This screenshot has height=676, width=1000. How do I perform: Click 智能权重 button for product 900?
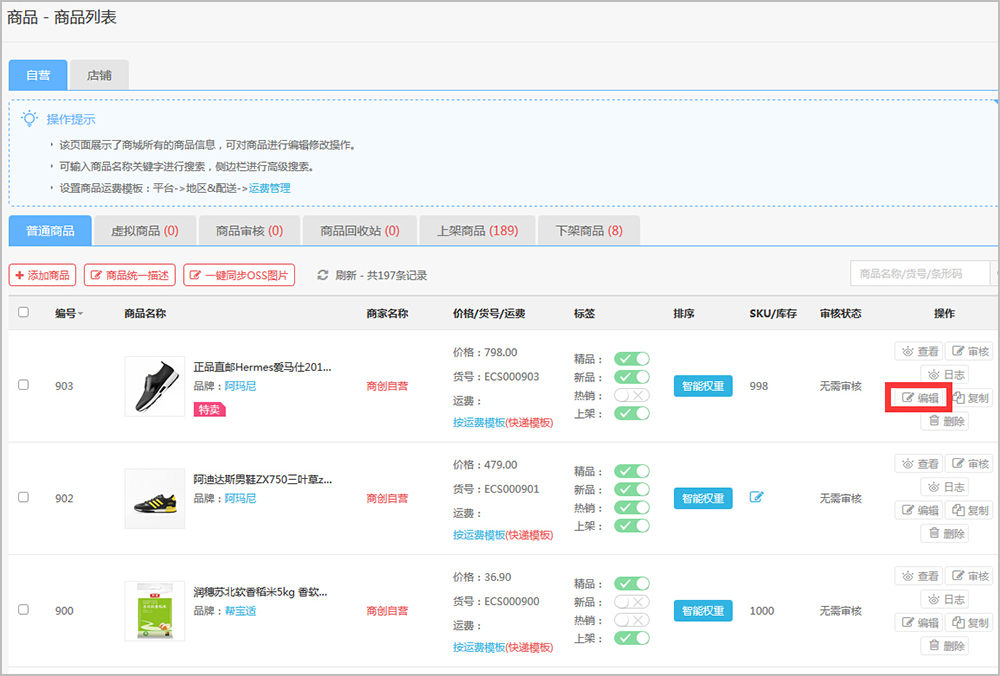click(703, 610)
